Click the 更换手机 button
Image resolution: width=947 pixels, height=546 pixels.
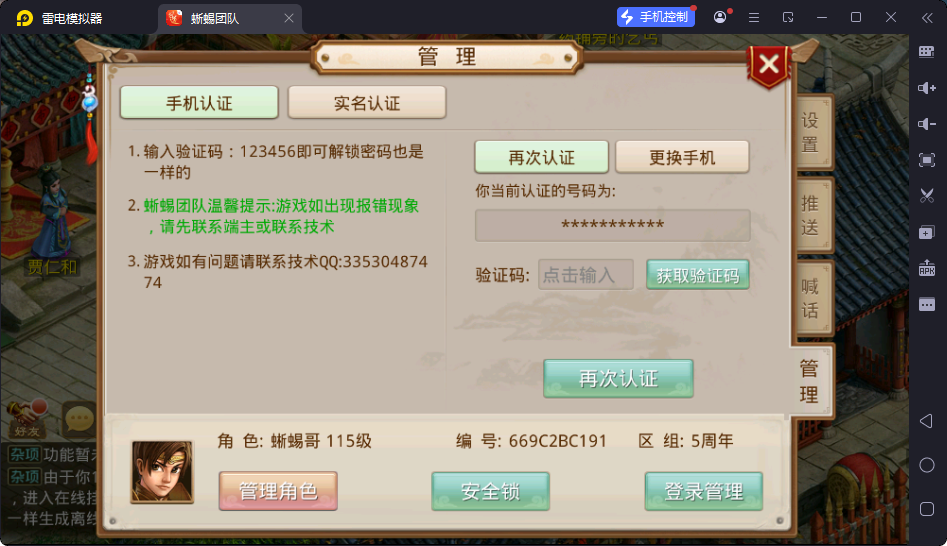click(x=682, y=158)
